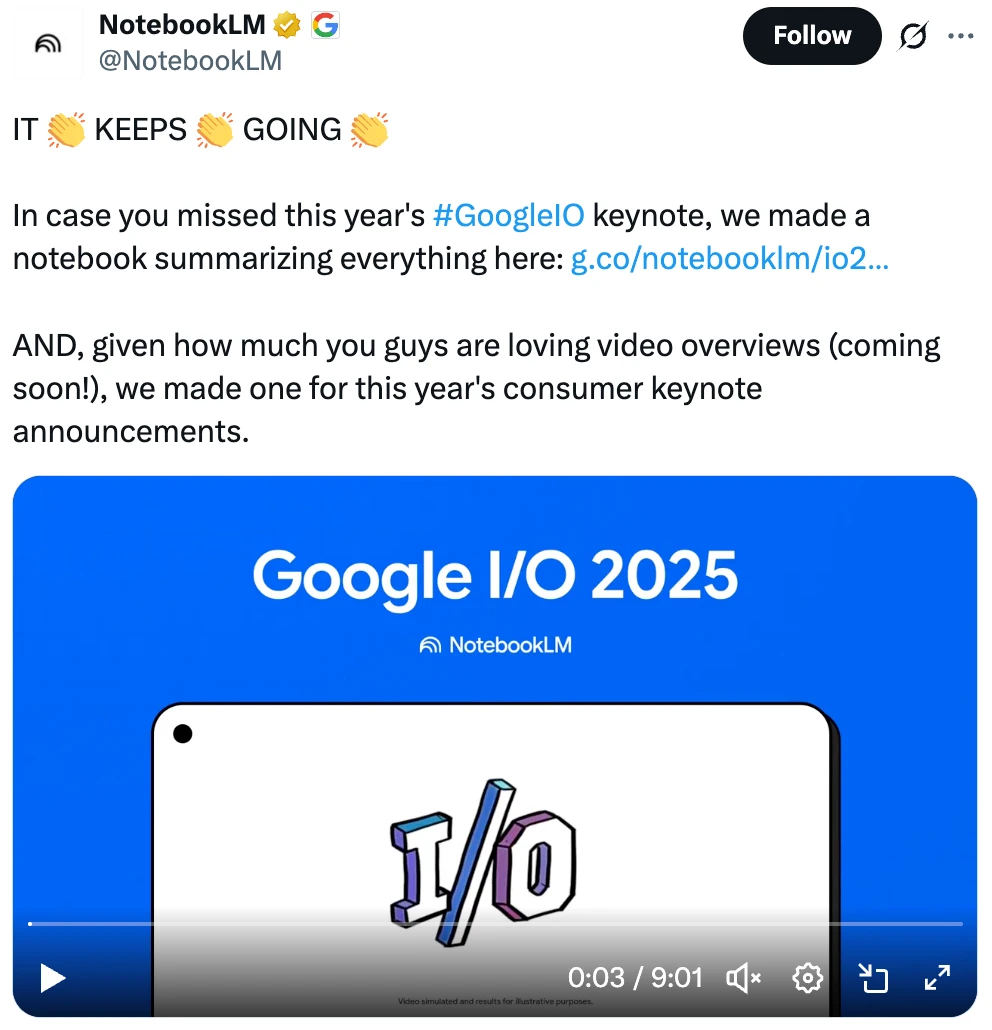Screen dimensions: 992x1030
Task: Toggle fullscreen video mode
Action: 937,978
